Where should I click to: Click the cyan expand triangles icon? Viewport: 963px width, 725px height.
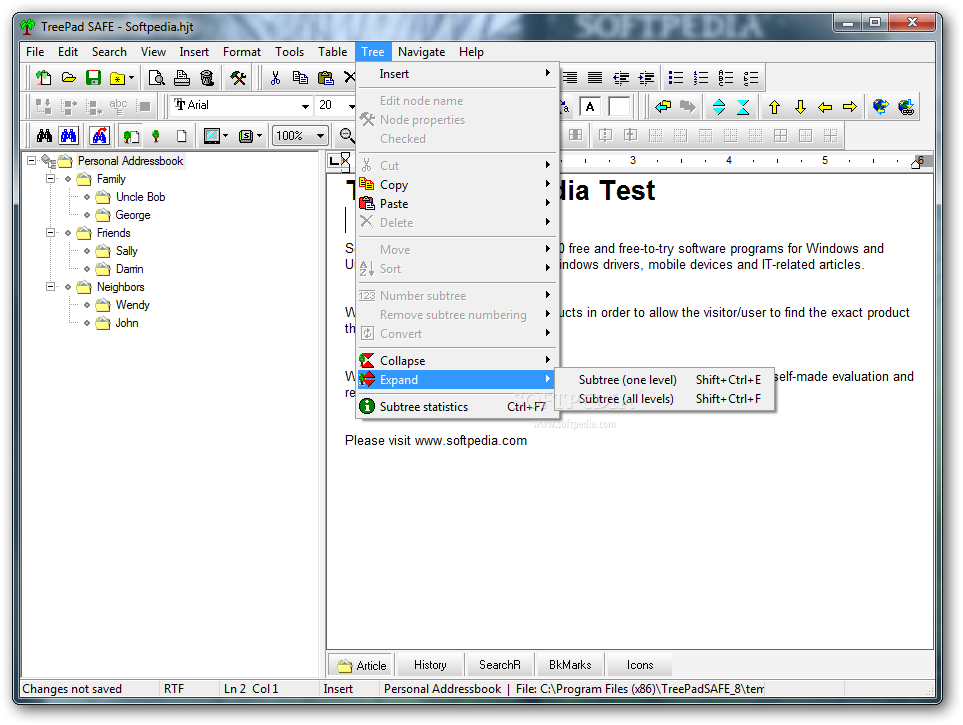pos(719,107)
